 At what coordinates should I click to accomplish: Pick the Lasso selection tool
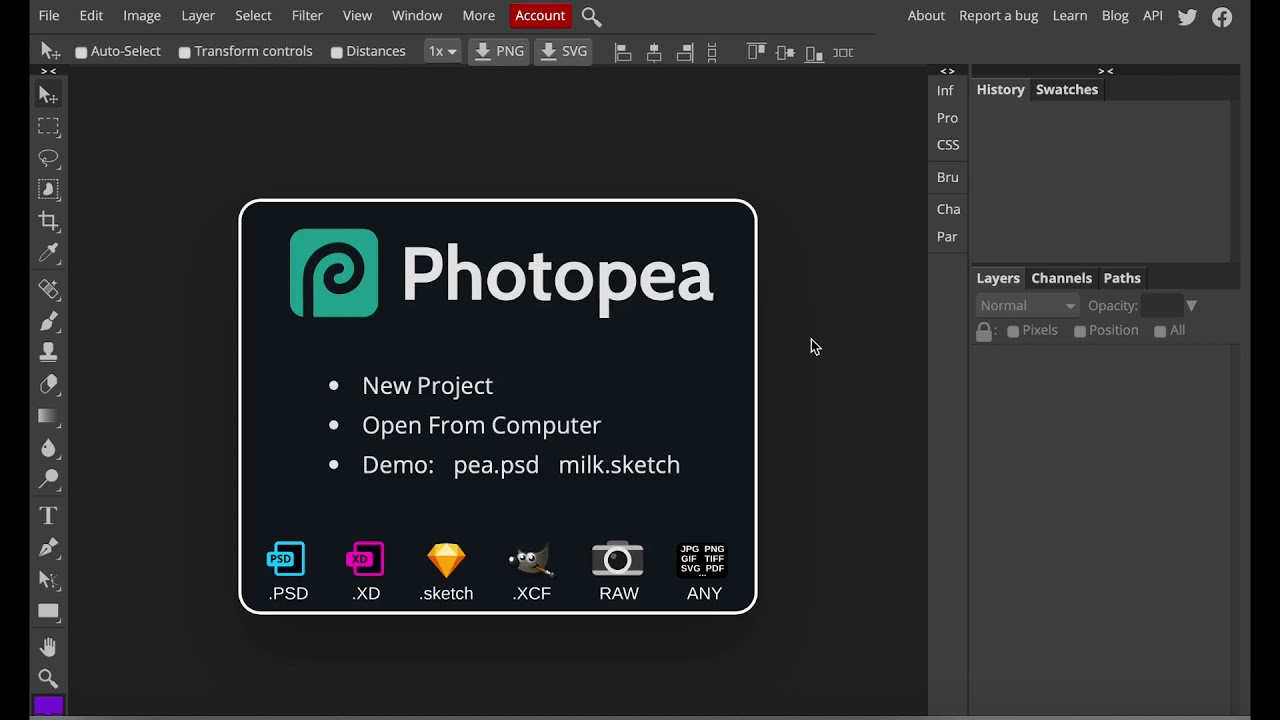pos(48,158)
